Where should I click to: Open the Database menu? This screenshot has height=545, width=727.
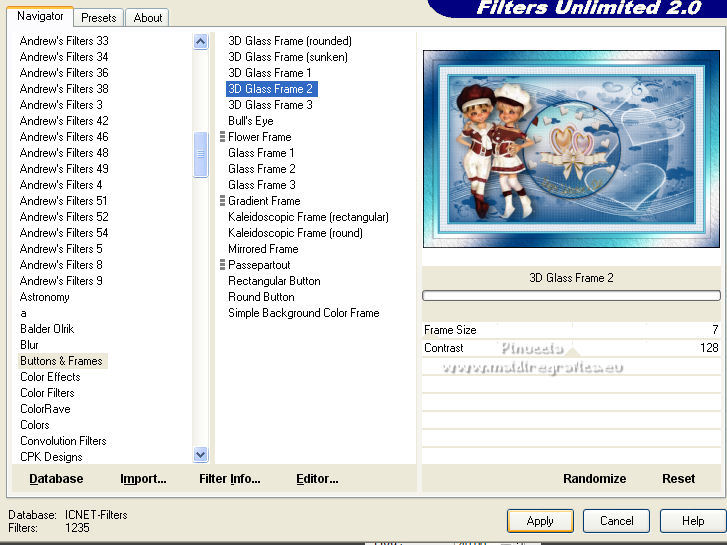[56, 479]
